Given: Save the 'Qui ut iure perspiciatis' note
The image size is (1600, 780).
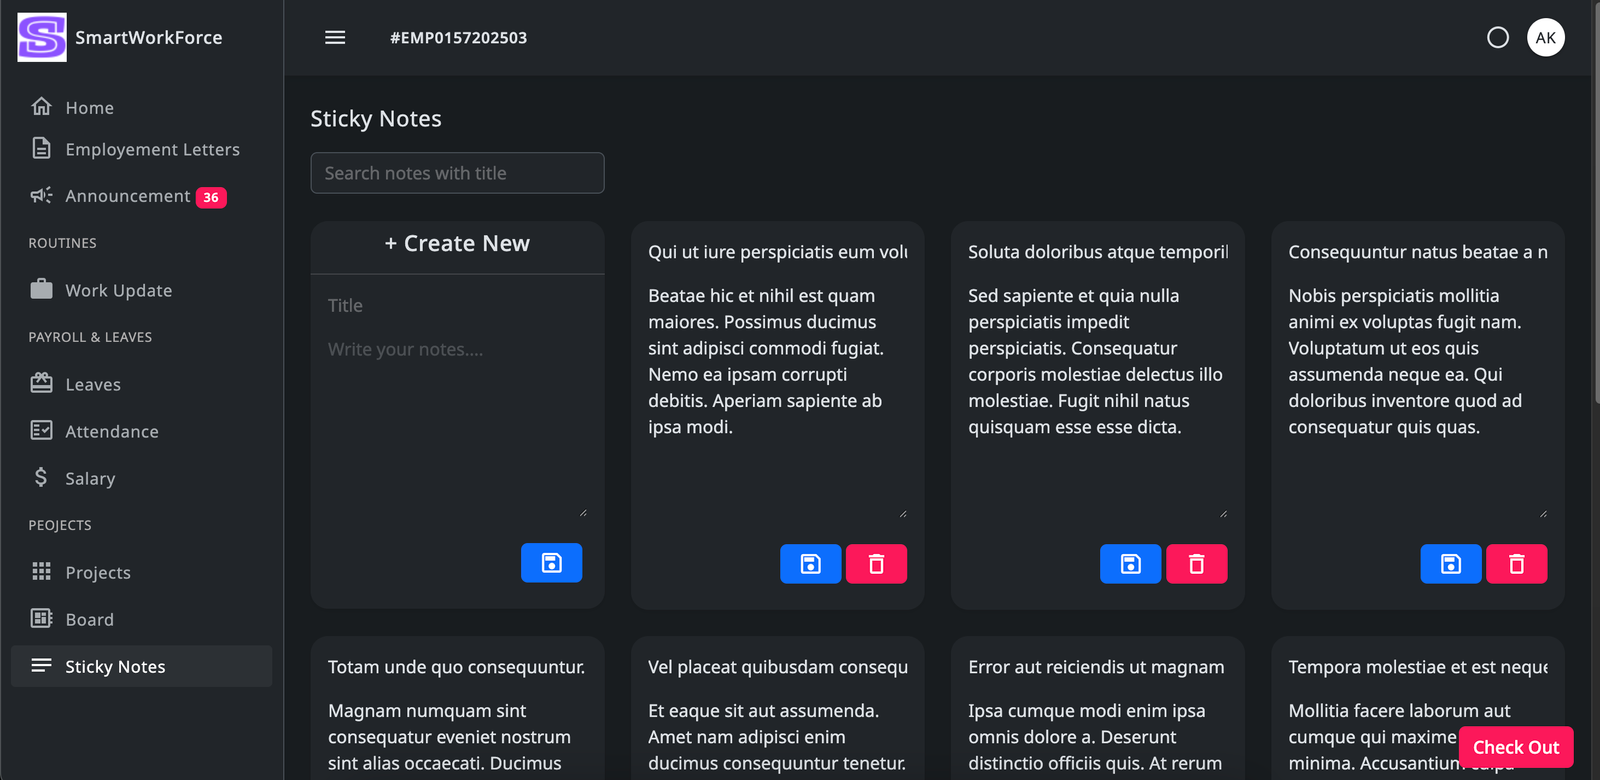Looking at the screenshot, I should [810, 564].
